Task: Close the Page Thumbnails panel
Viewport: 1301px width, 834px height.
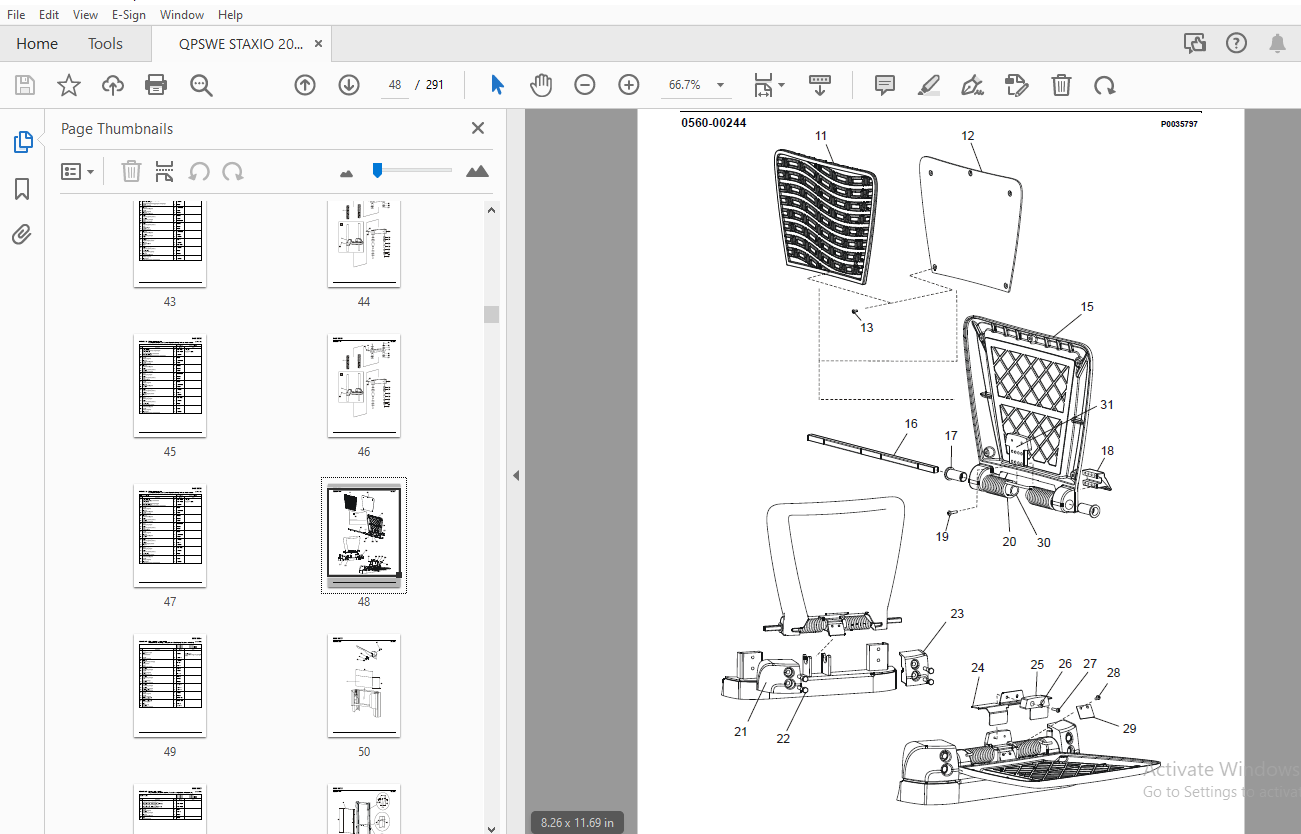Action: [x=478, y=128]
